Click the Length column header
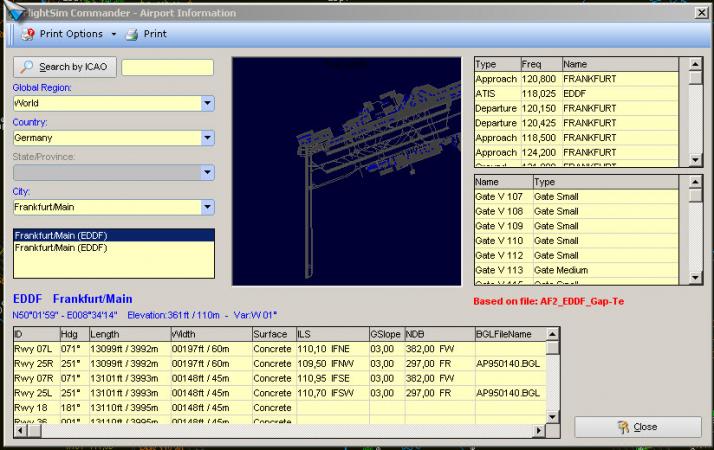The image size is (714, 450). point(130,334)
